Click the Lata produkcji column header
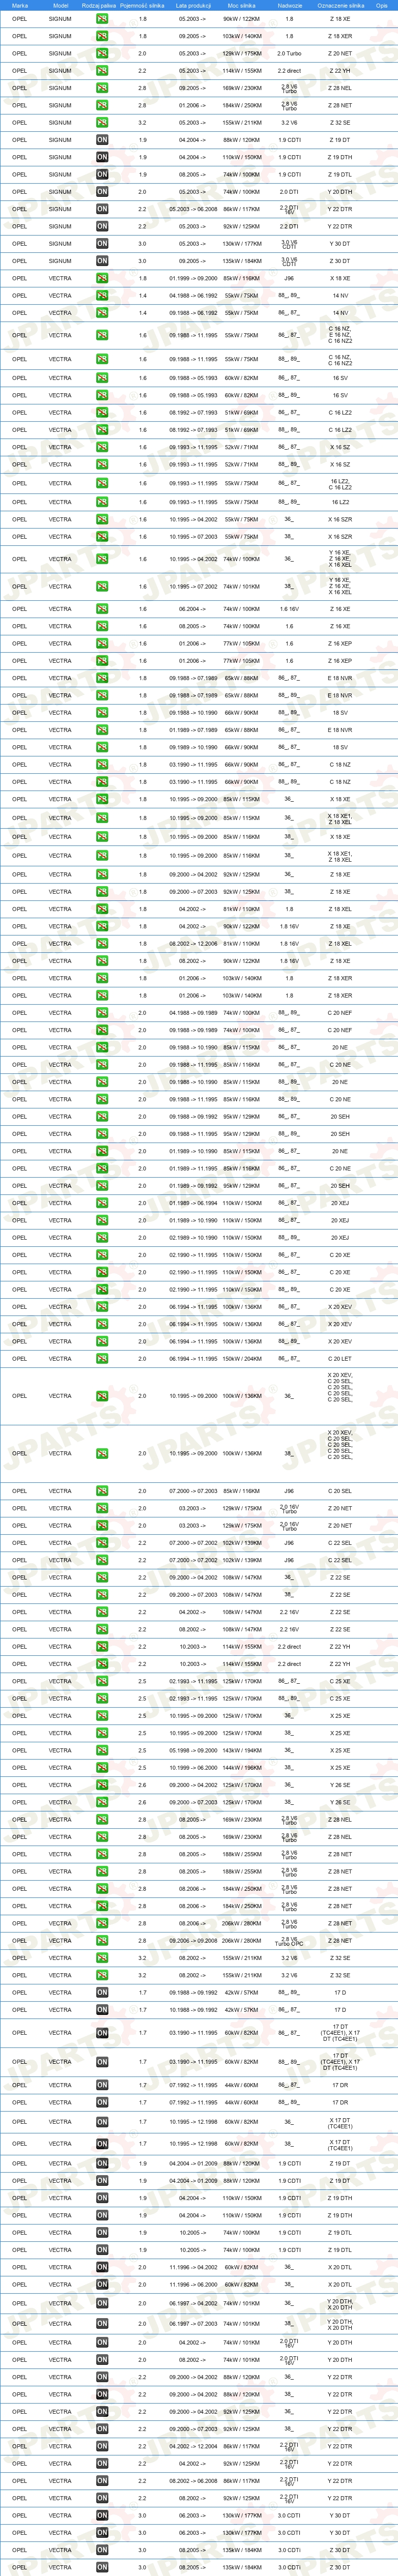 pos(193,5)
